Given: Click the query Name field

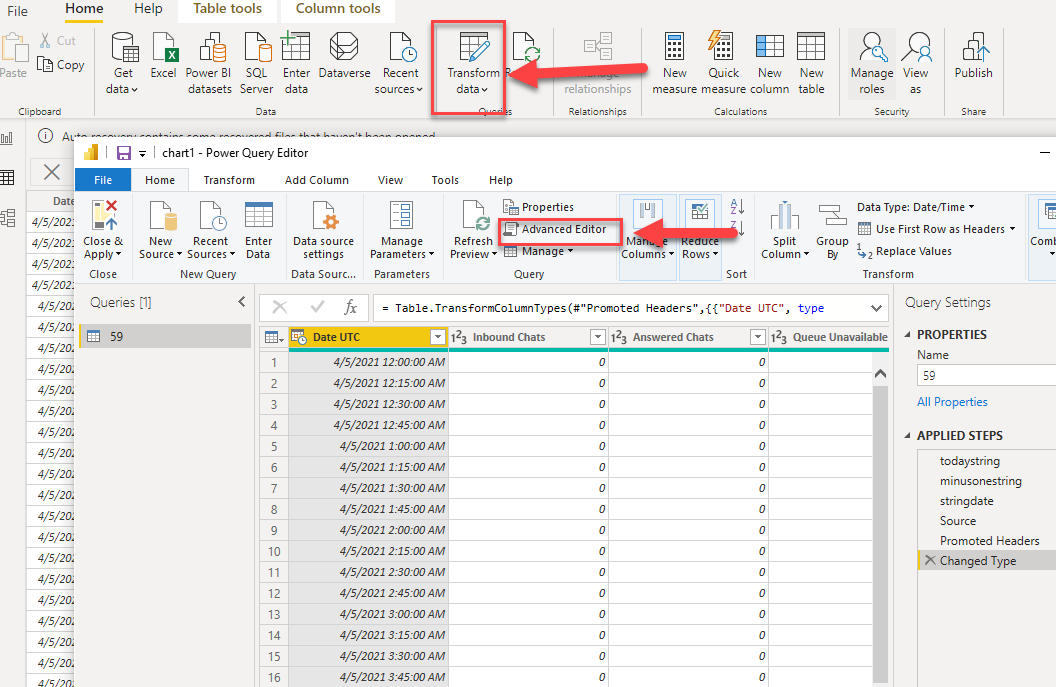Looking at the screenshot, I should tap(986, 375).
